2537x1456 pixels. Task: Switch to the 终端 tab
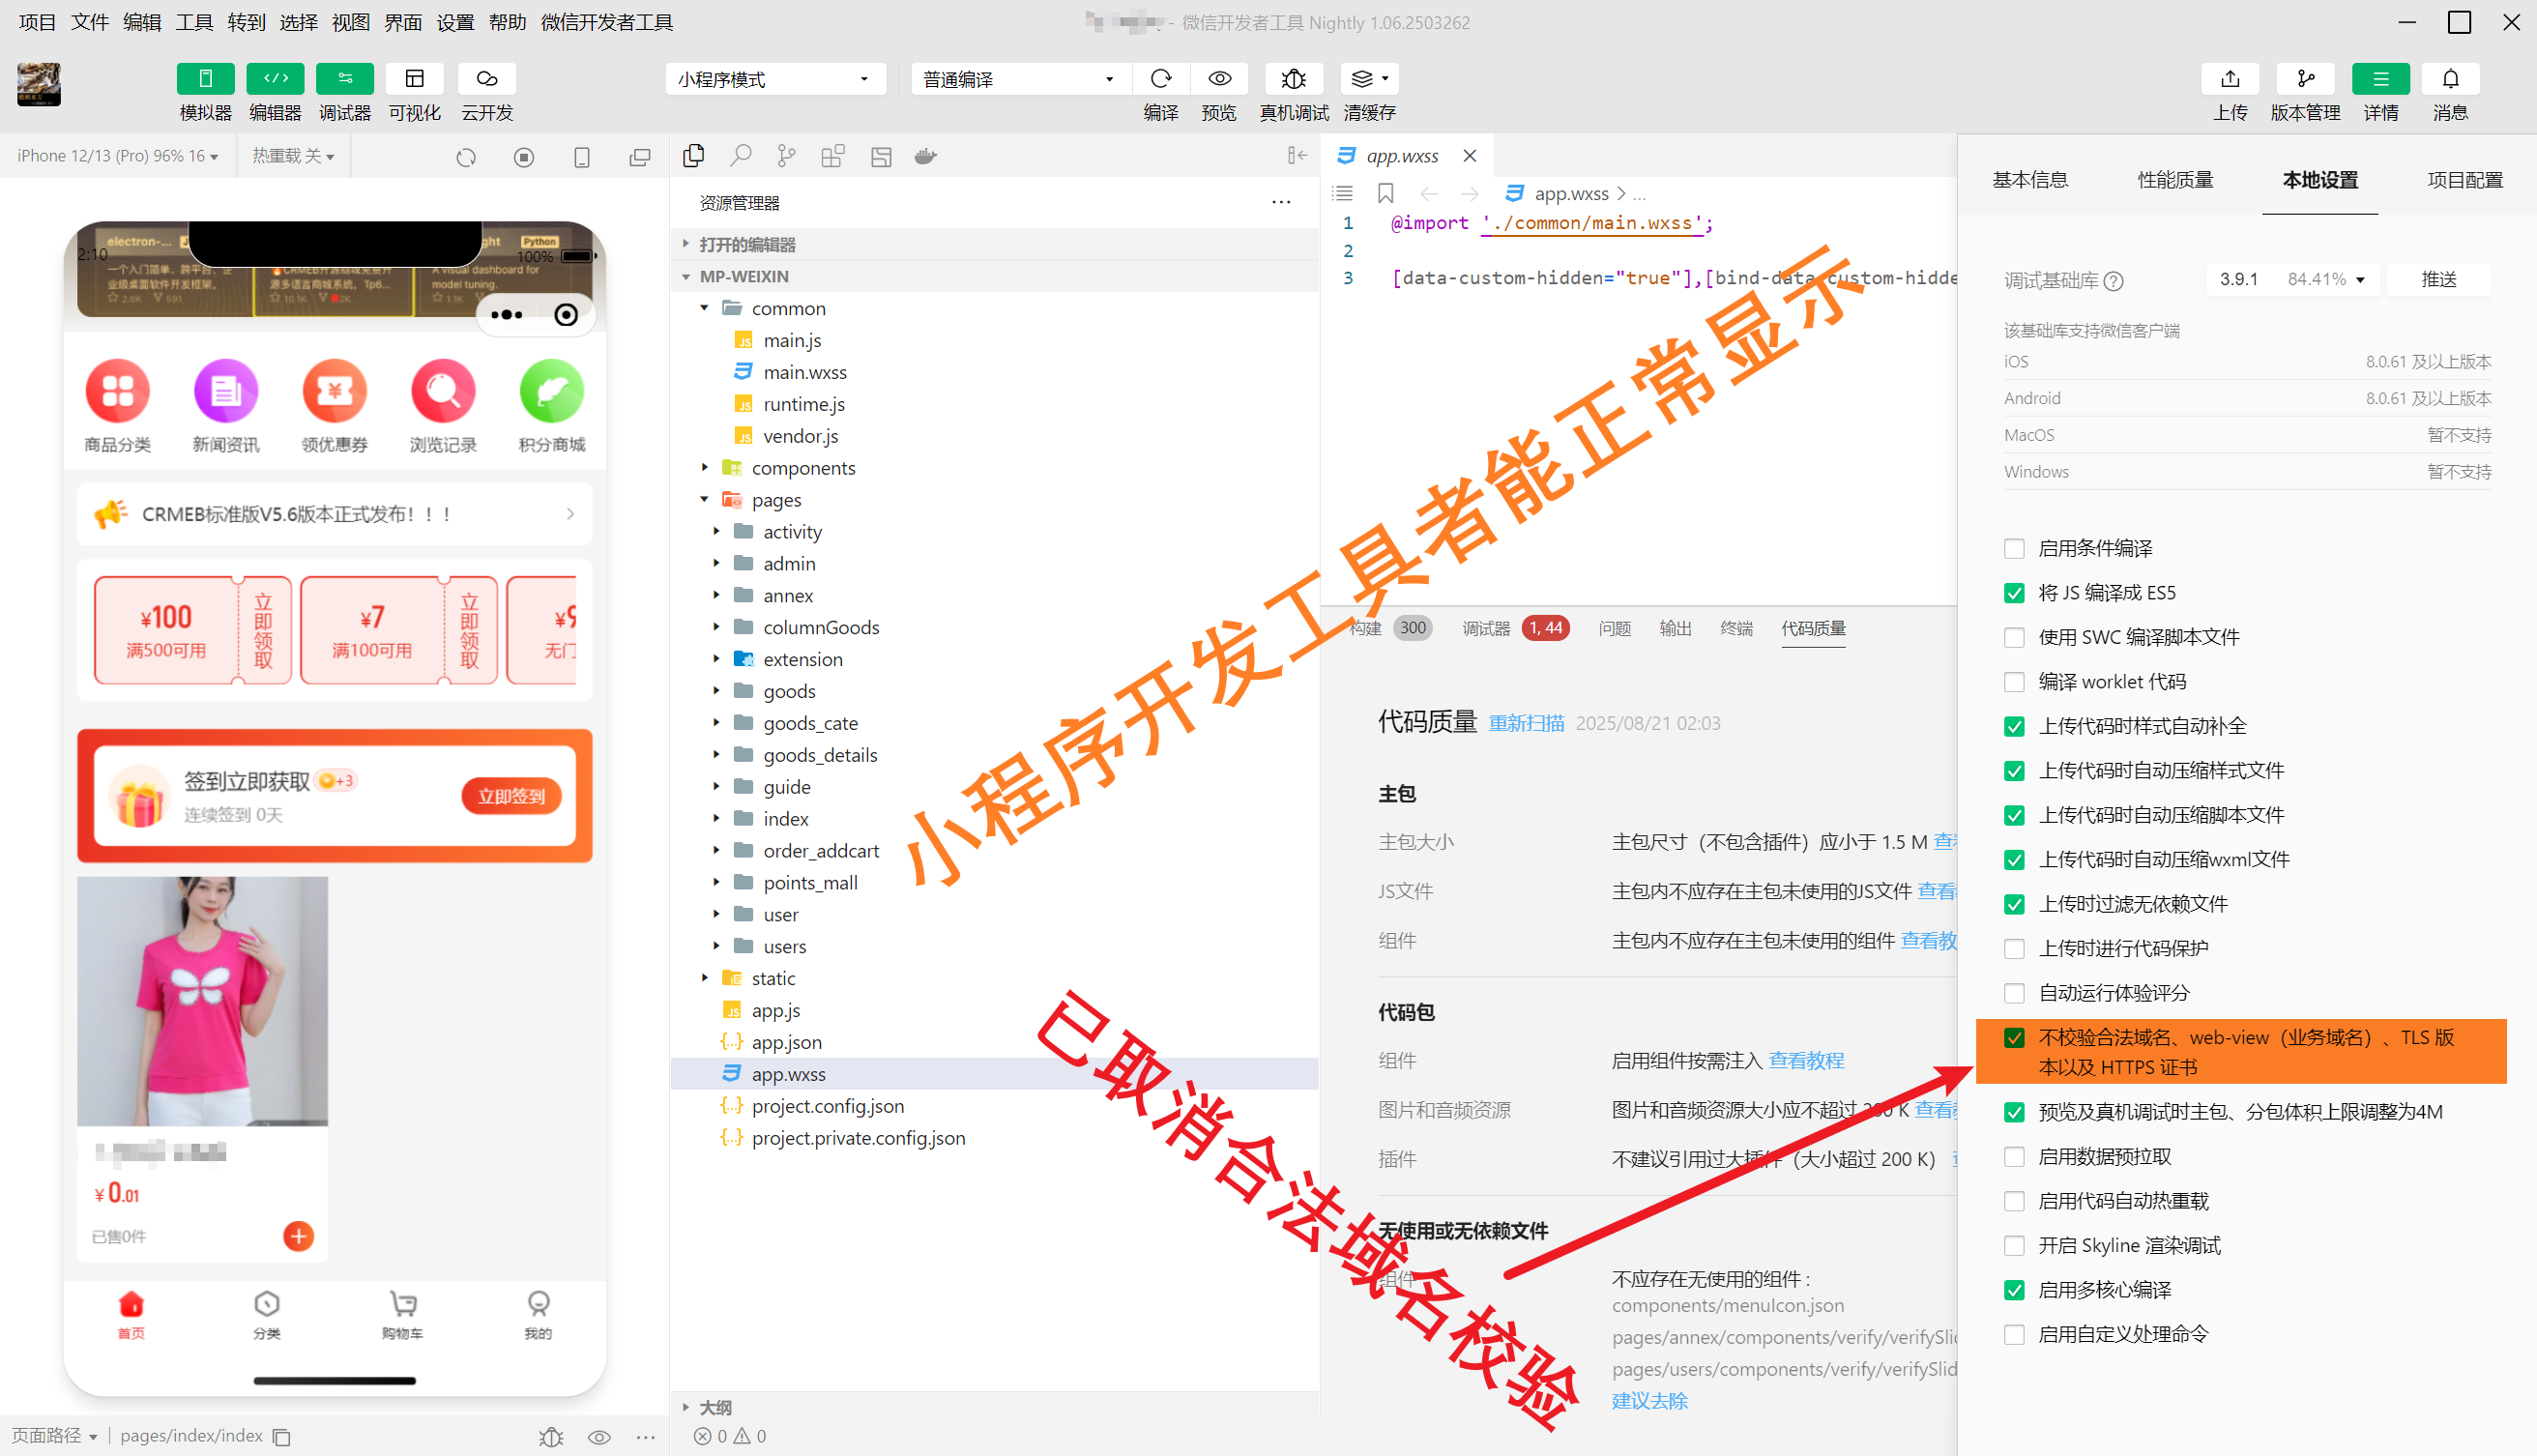(x=1736, y=628)
